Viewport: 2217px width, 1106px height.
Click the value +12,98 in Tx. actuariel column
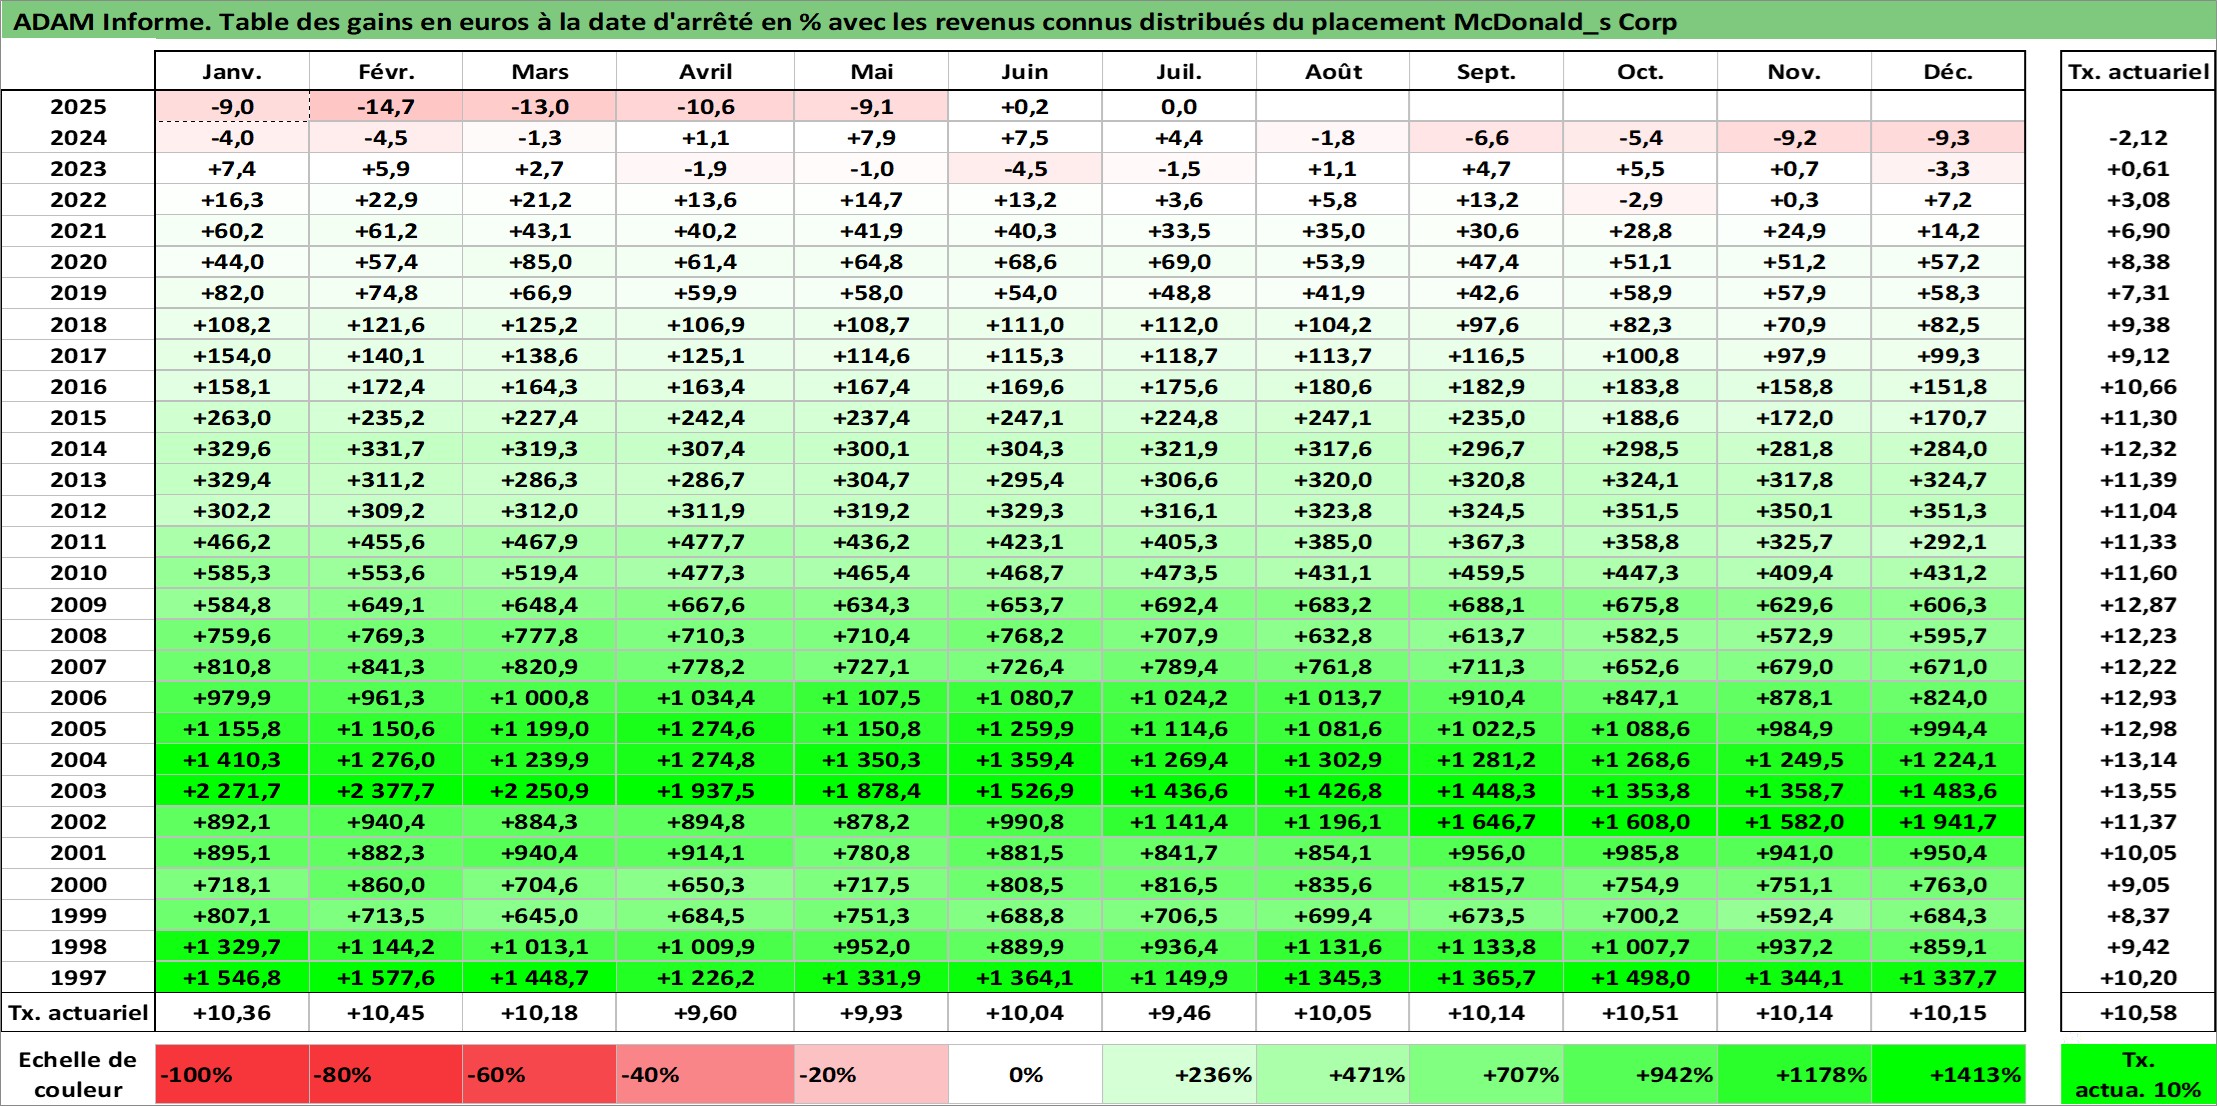pos(2138,729)
